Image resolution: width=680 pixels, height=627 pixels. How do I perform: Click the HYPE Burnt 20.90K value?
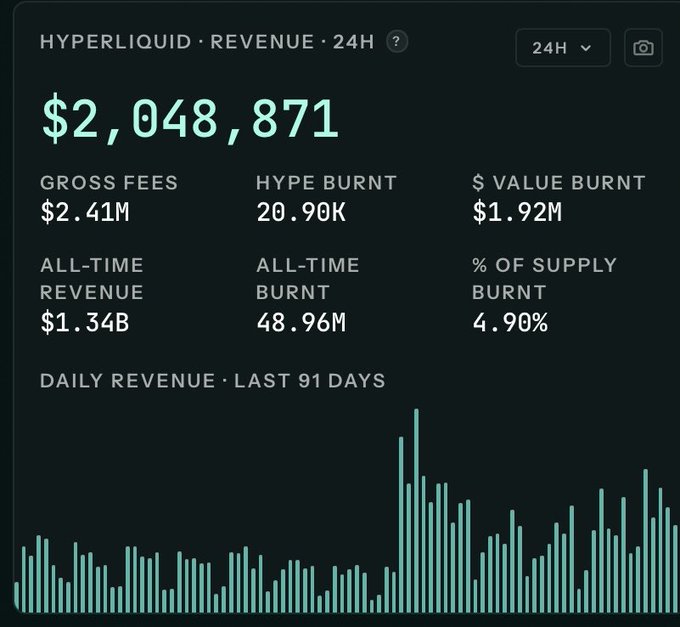301,212
